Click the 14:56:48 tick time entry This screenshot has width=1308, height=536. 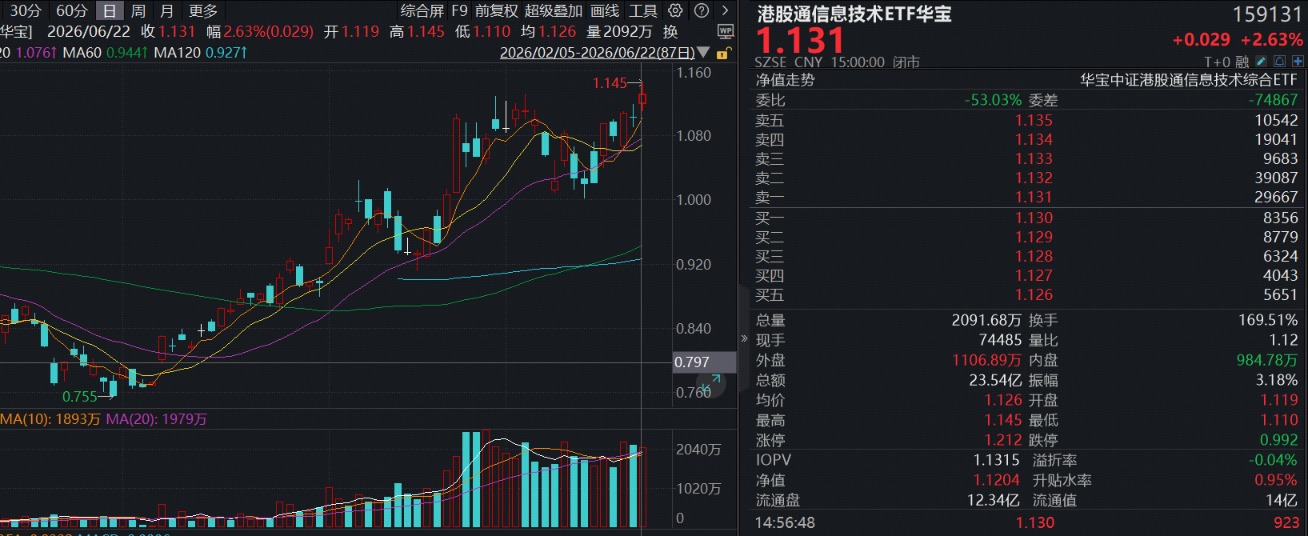click(x=785, y=522)
